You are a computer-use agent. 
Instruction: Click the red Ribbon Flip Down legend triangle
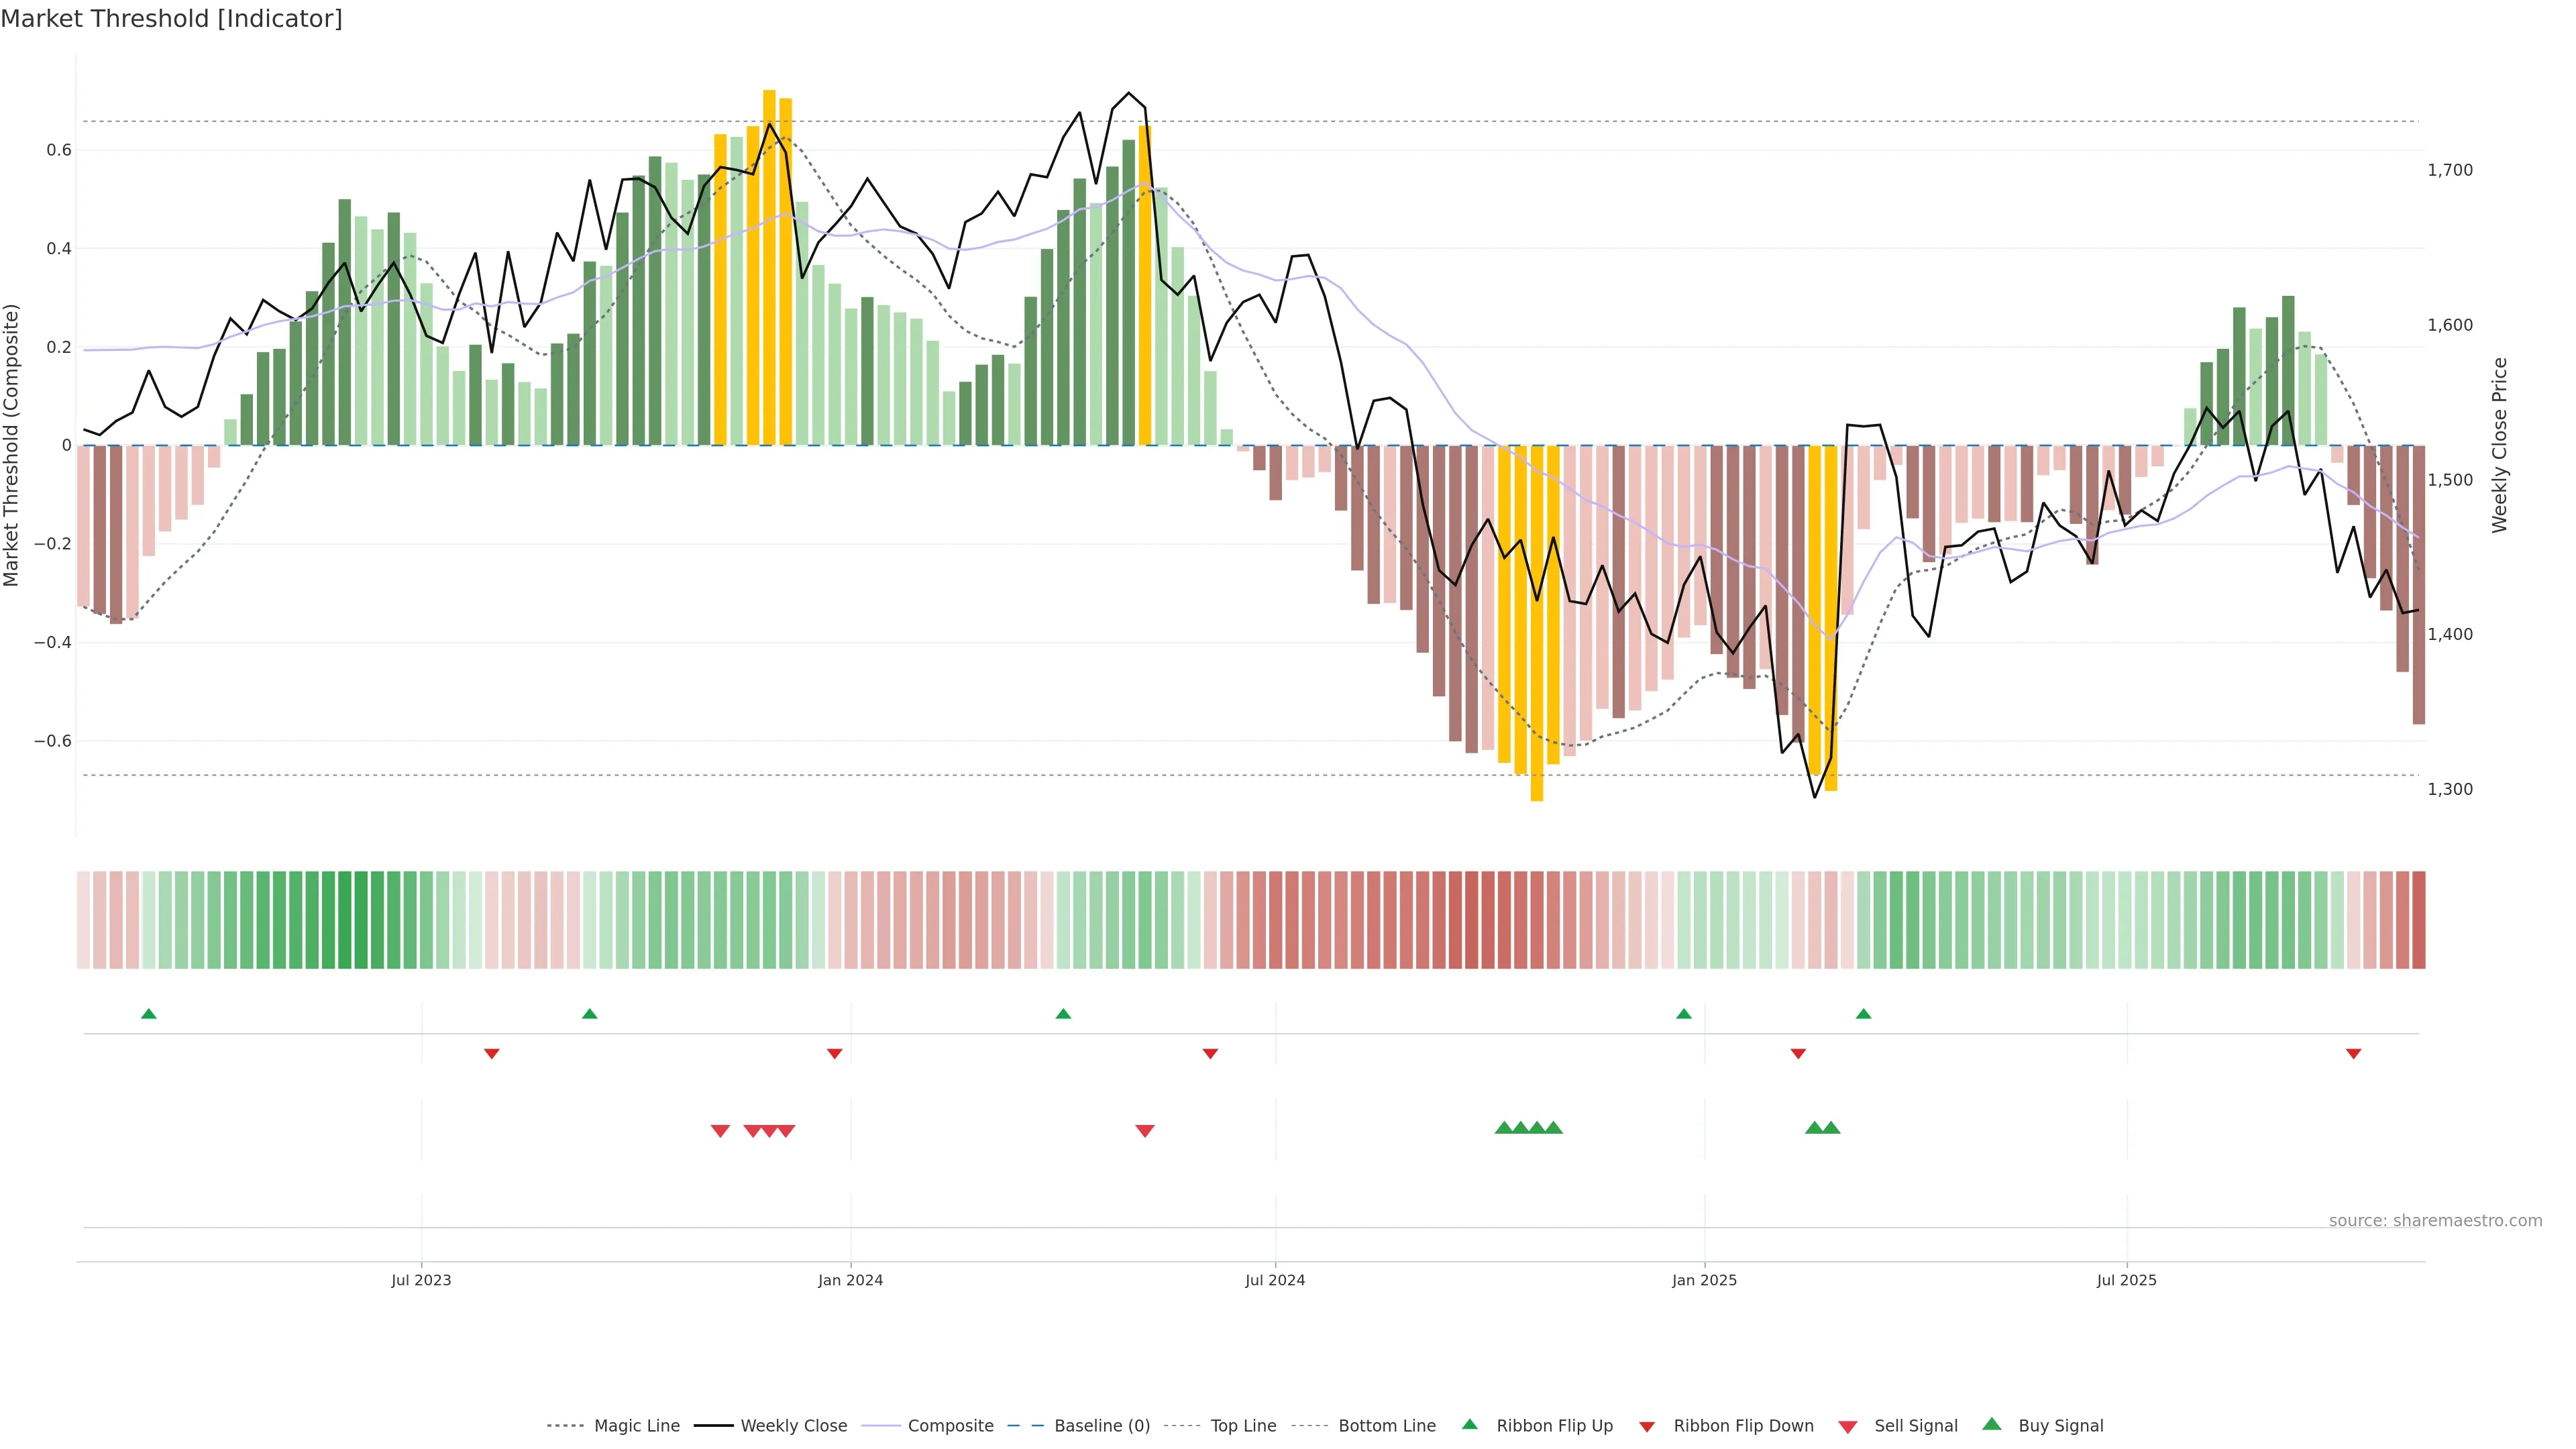point(1647,1427)
